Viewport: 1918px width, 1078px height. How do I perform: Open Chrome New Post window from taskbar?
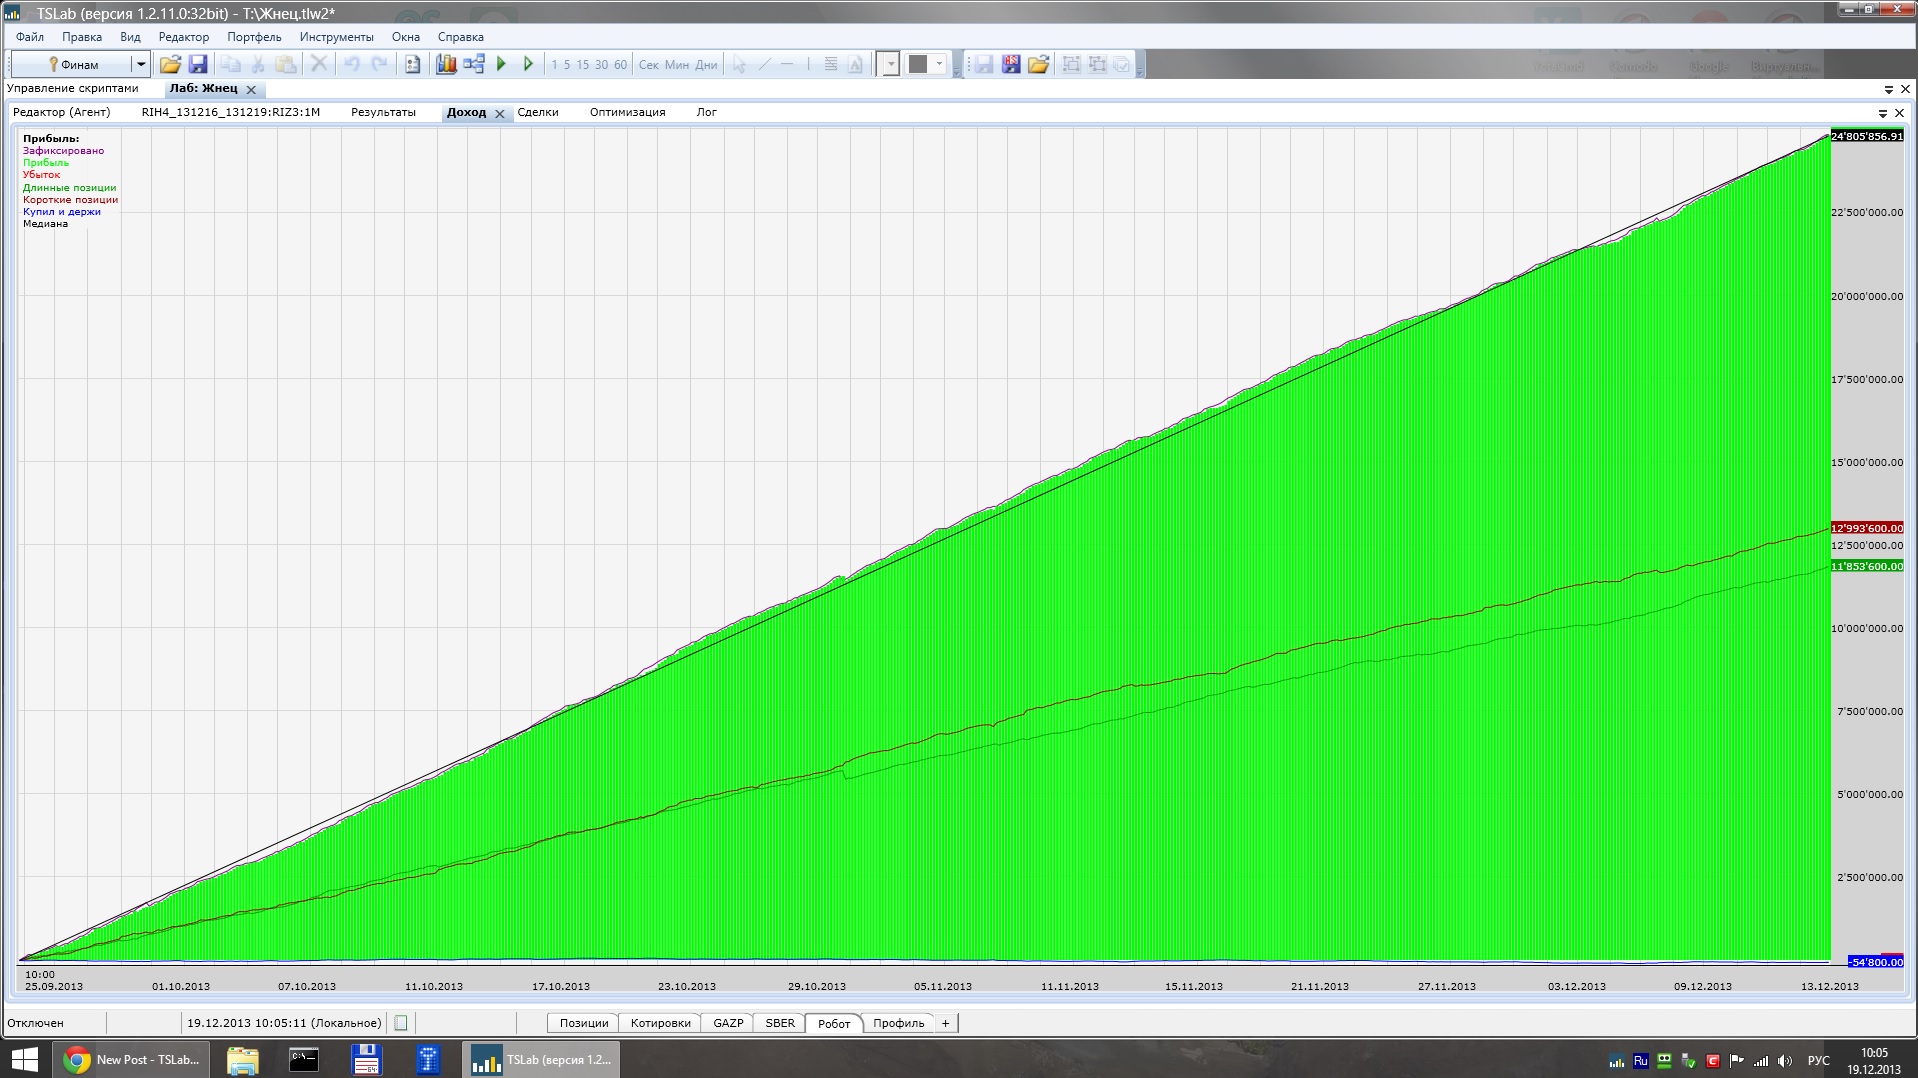(x=134, y=1060)
